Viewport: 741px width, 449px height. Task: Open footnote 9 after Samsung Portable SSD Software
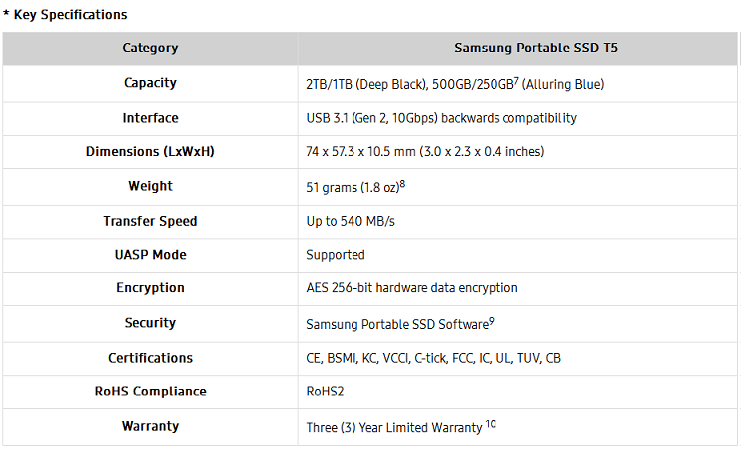(x=490, y=320)
